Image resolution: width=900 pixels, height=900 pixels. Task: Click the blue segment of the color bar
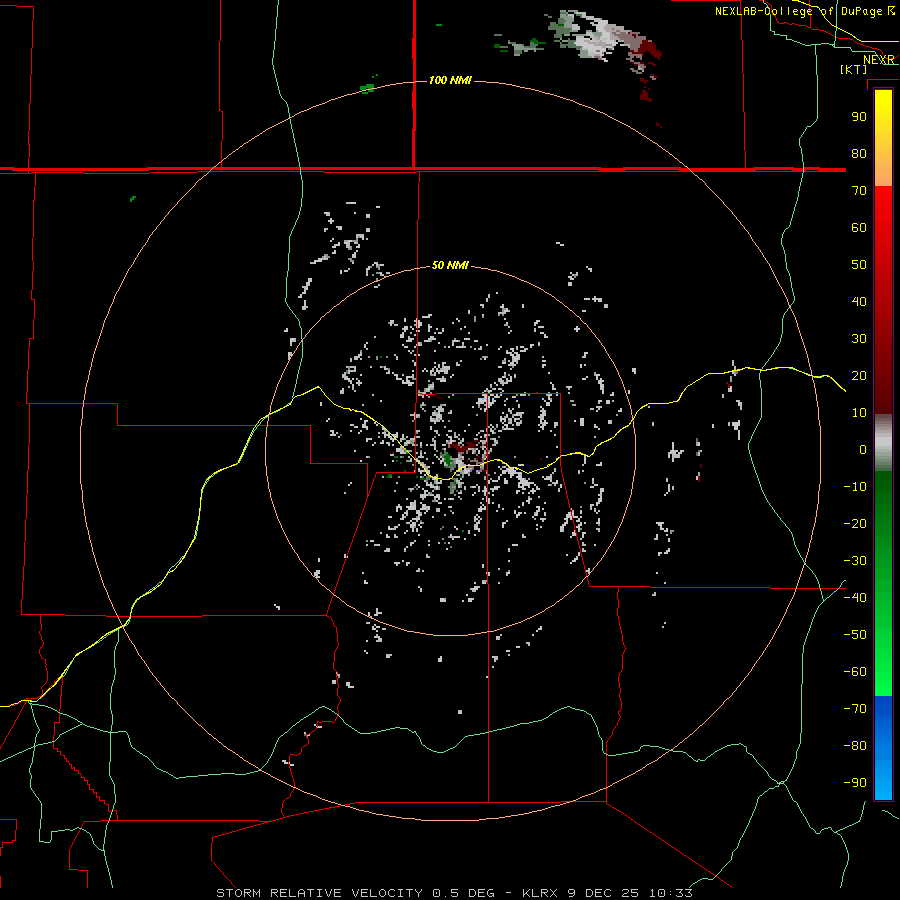(x=883, y=747)
